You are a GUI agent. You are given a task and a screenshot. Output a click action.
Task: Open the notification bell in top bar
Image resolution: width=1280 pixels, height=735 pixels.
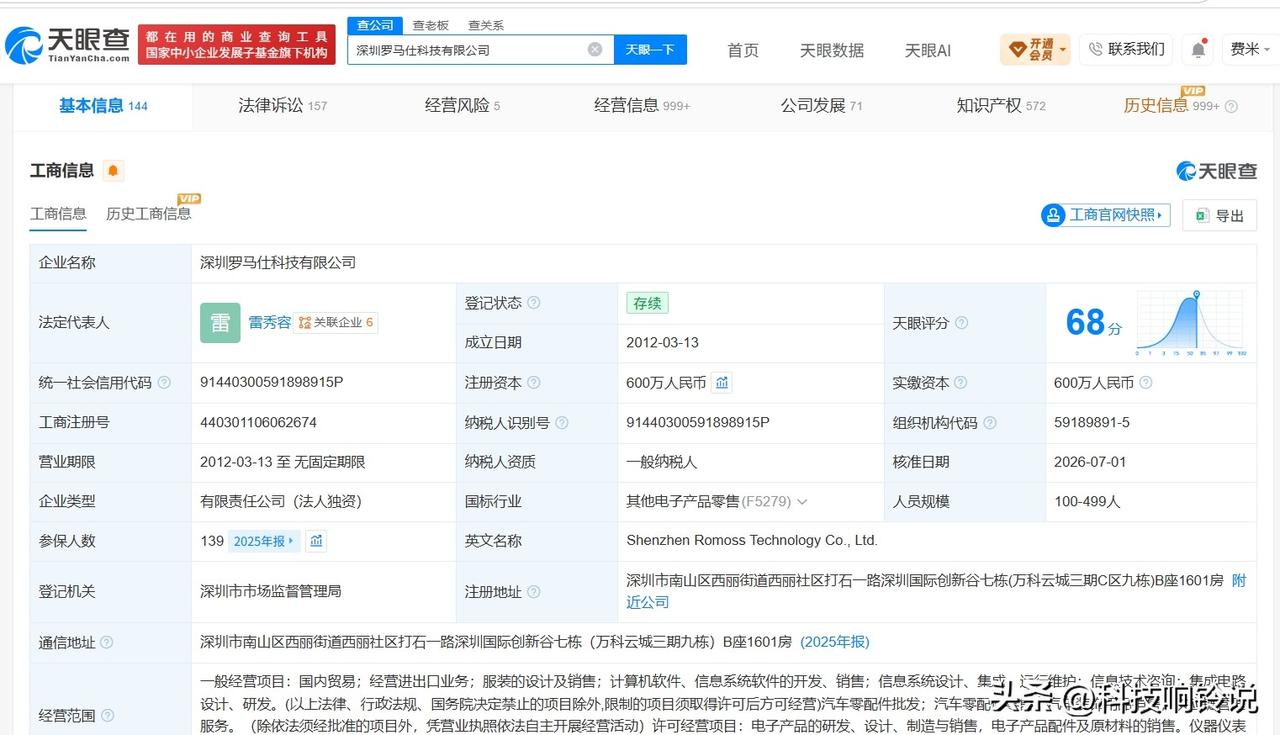coord(1198,49)
